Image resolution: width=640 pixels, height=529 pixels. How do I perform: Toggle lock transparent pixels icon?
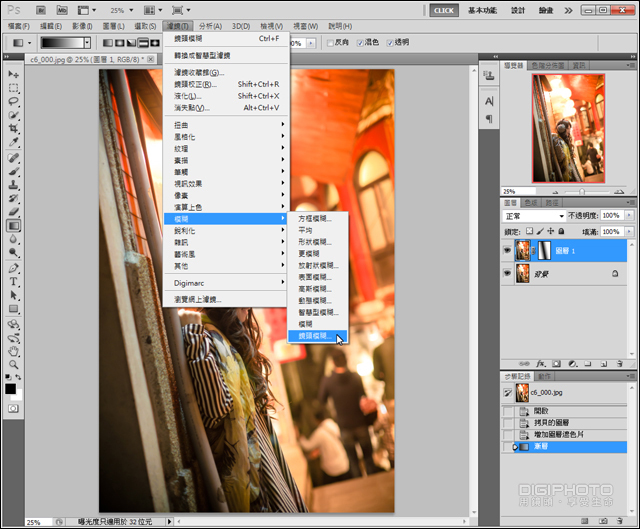pyautogui.click(x=529, y=231)
